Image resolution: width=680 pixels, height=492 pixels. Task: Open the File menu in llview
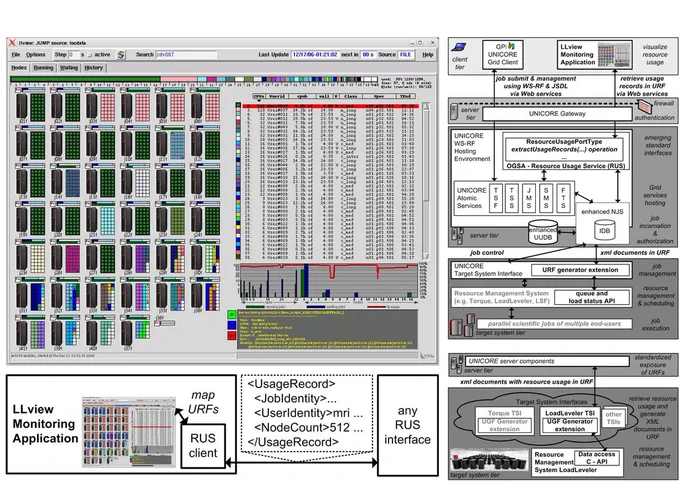16,55
